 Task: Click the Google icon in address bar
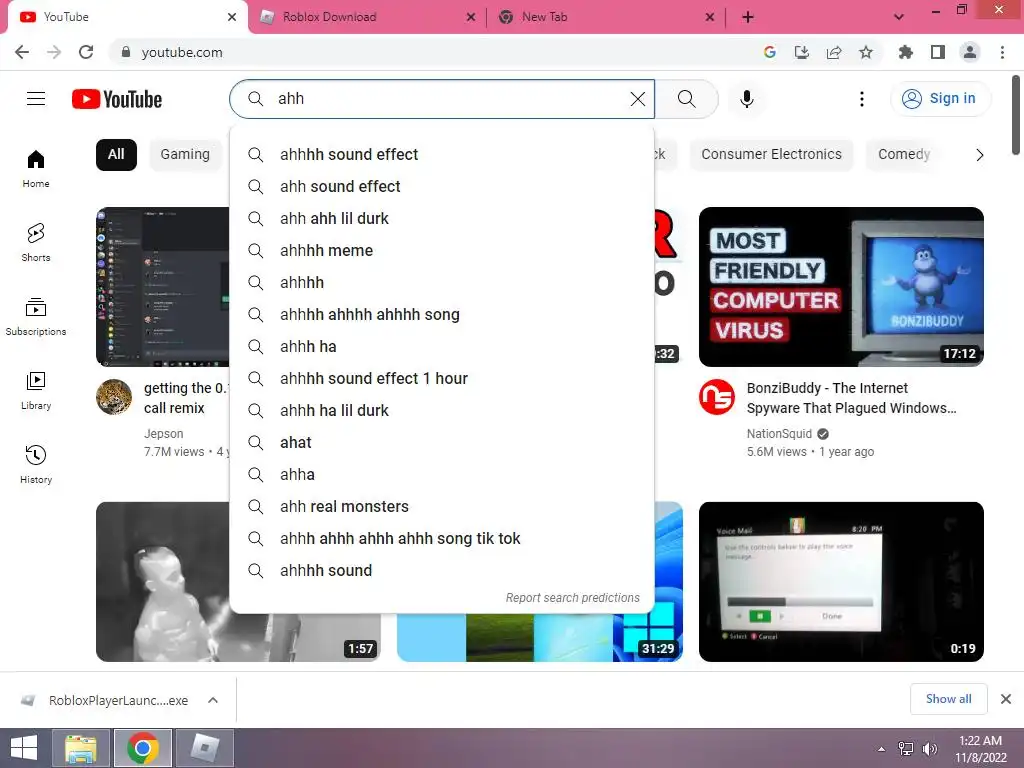click(770, 52)
